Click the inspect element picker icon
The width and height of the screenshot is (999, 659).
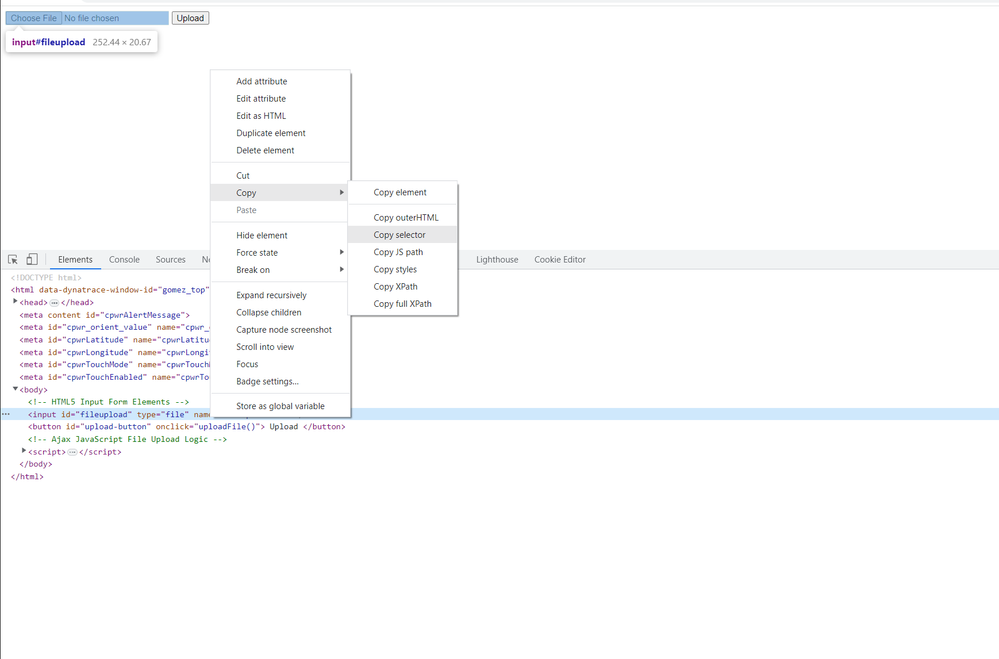[x=13, y=260]
